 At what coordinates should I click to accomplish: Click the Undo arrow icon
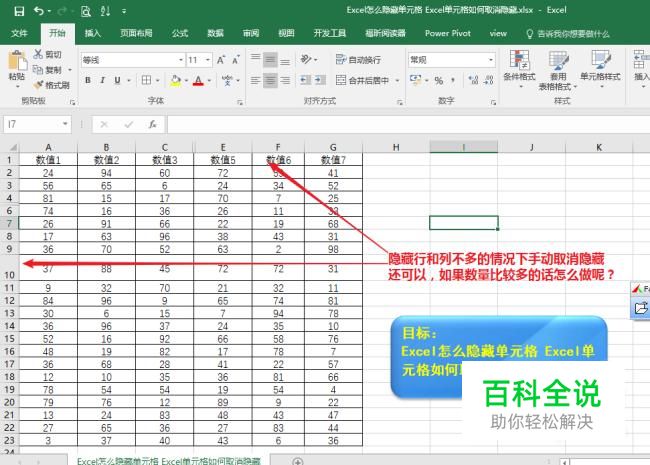pos(39,11)
